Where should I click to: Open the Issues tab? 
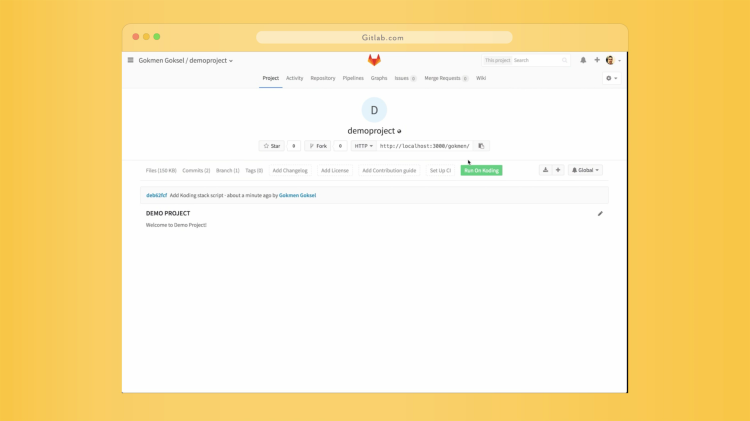pos(405,78)
